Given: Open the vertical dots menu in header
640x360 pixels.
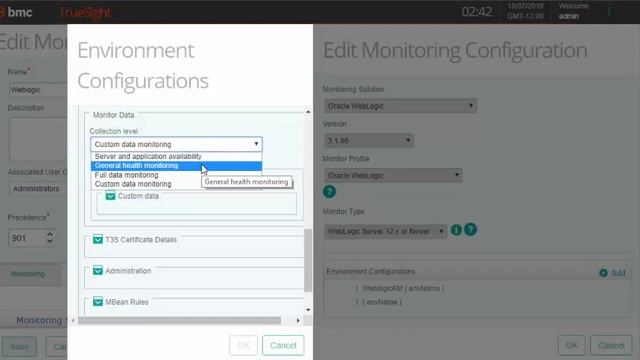Looking at the screenshot, I should [609, 12].
